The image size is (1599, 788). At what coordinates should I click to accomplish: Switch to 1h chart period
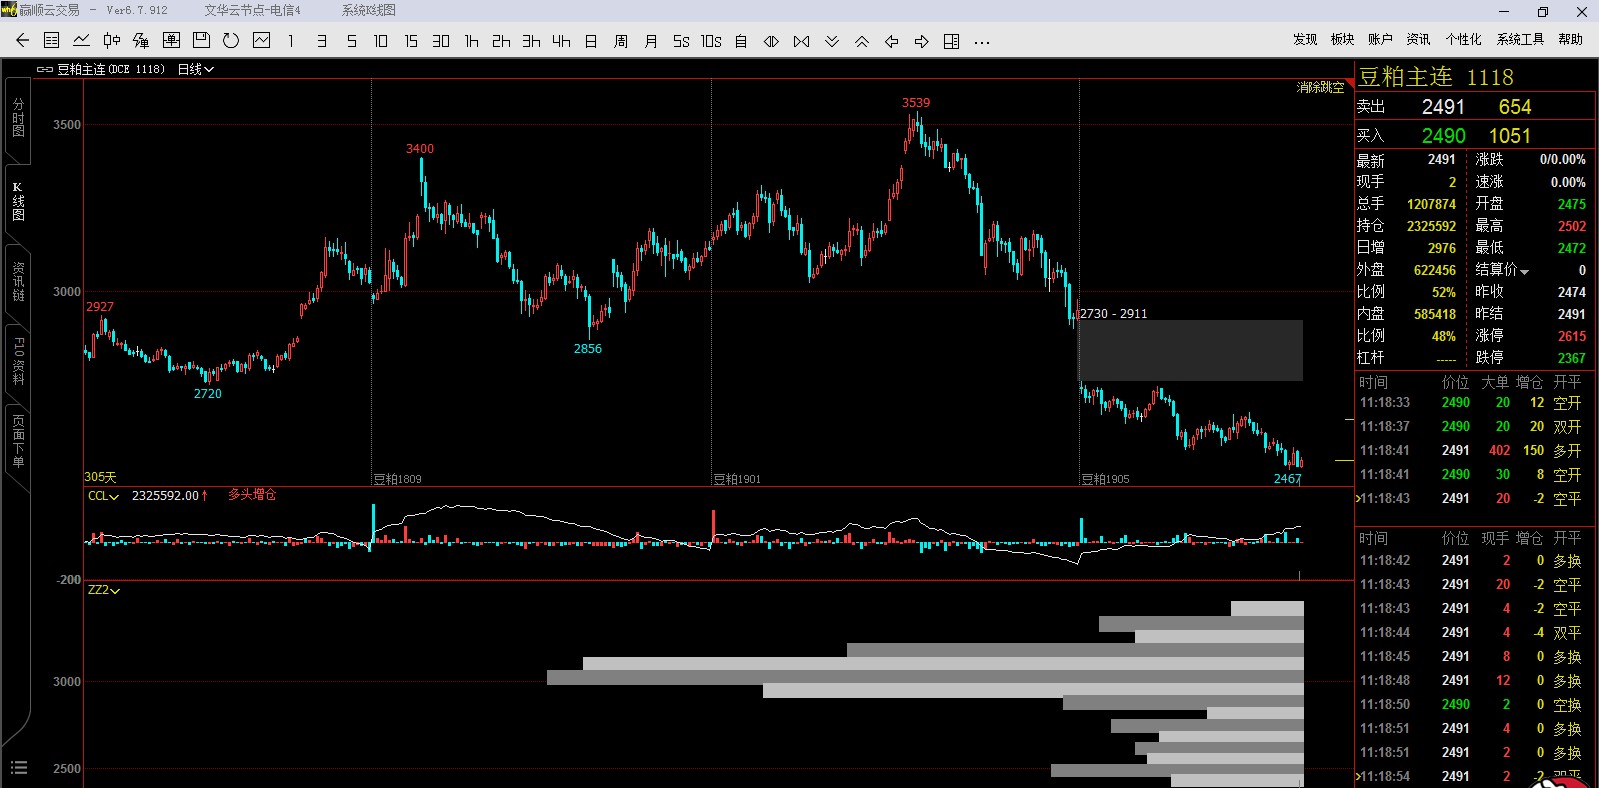click(x=471, y=41)
